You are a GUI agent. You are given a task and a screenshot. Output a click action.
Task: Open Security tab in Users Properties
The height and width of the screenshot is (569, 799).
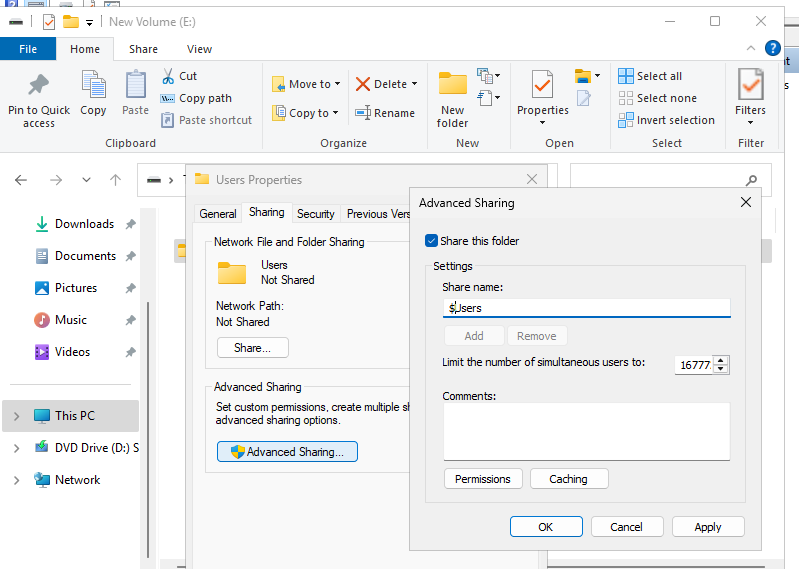[x=315, y=214]
